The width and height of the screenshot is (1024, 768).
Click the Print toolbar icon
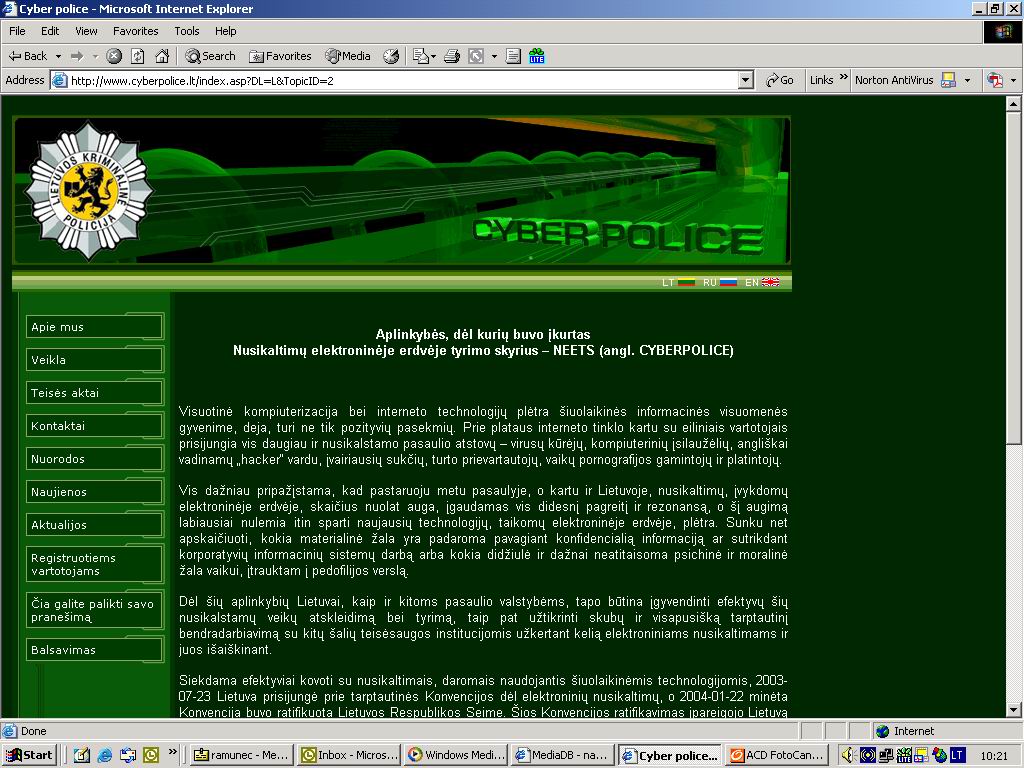tap(452, 56)
